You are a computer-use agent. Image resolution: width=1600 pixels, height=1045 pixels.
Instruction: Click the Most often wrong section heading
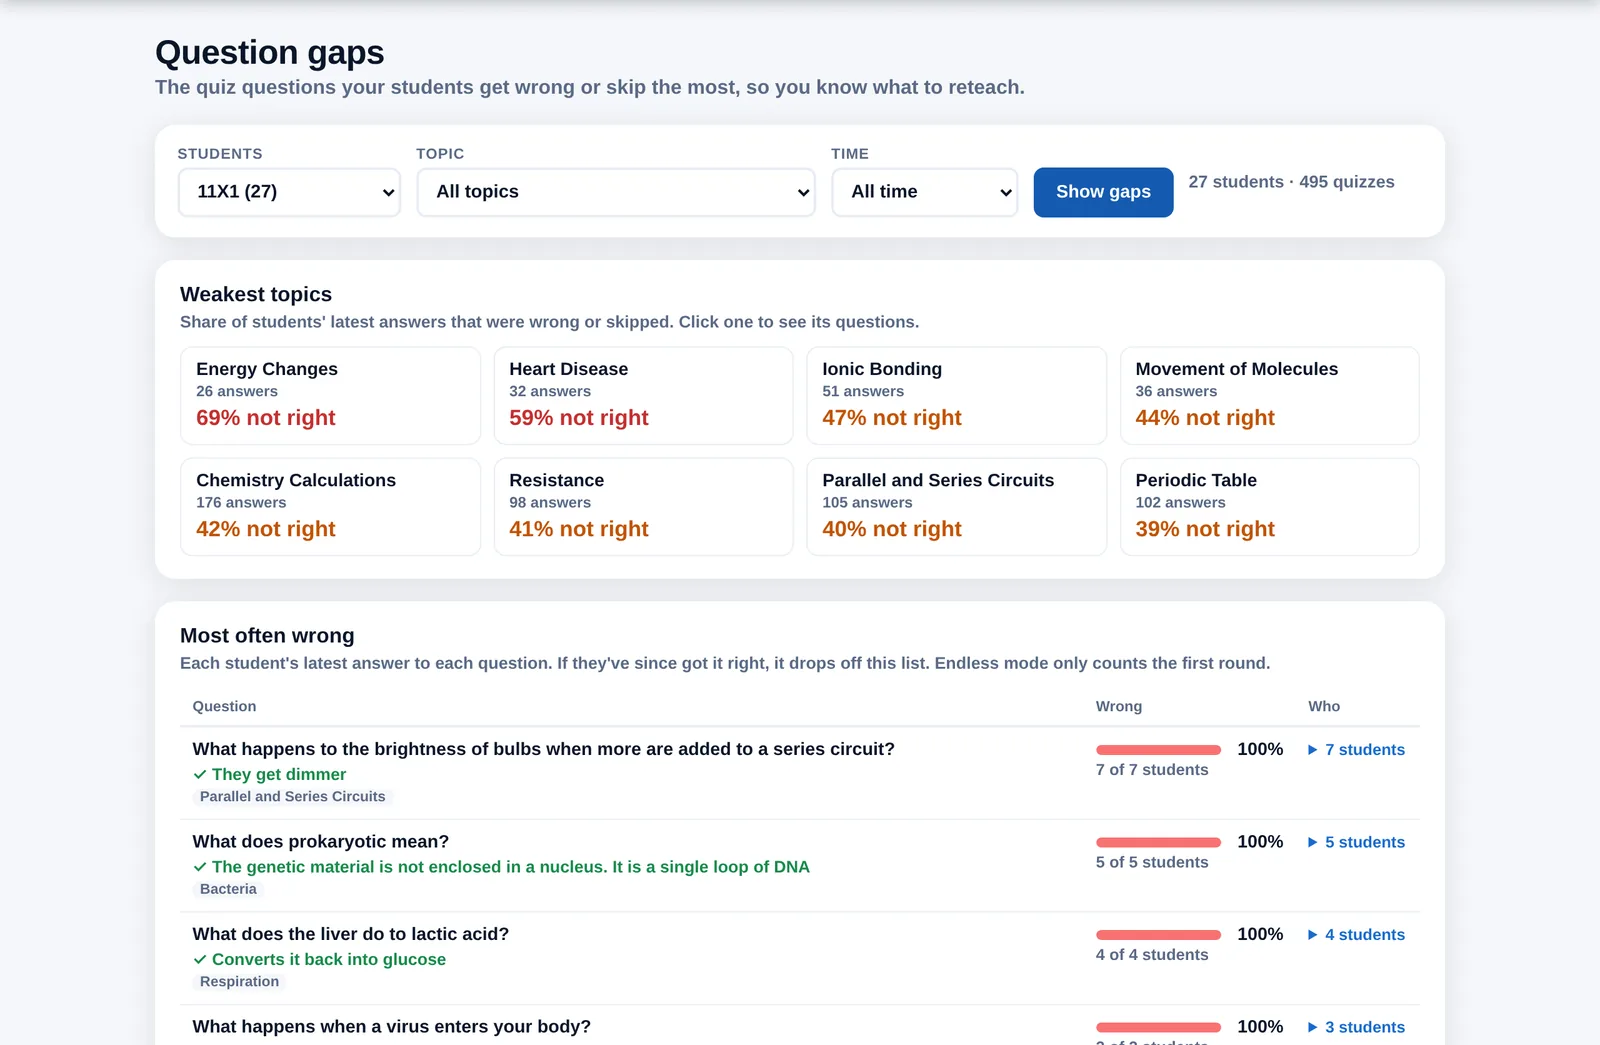click(x=267, y=636)
